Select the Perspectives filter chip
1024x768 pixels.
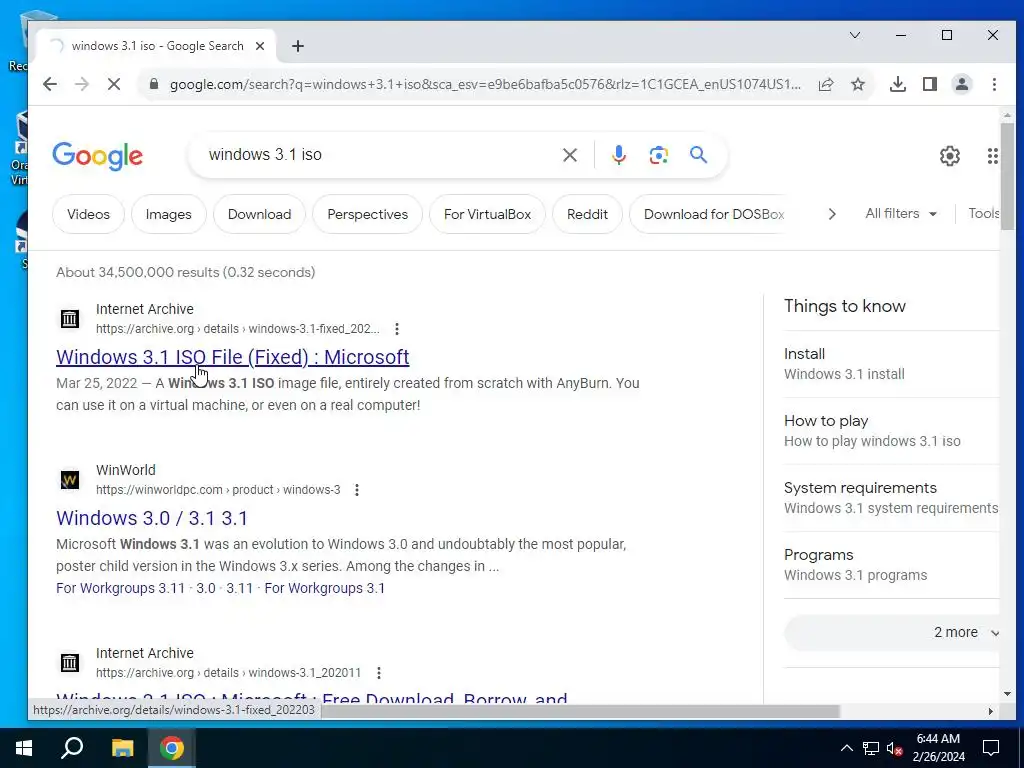(368, 214)
